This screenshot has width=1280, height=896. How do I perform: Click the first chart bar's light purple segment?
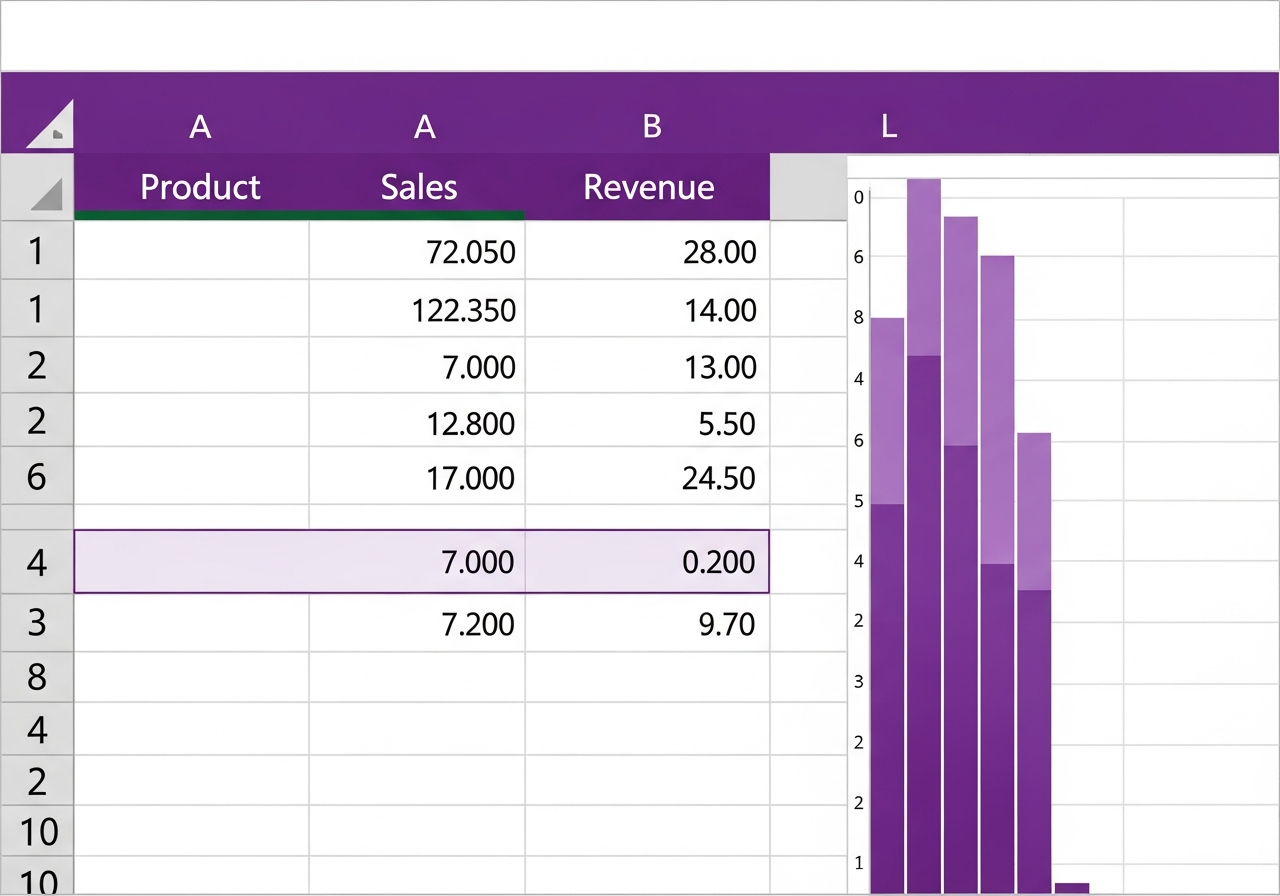(x=888, y=411)
